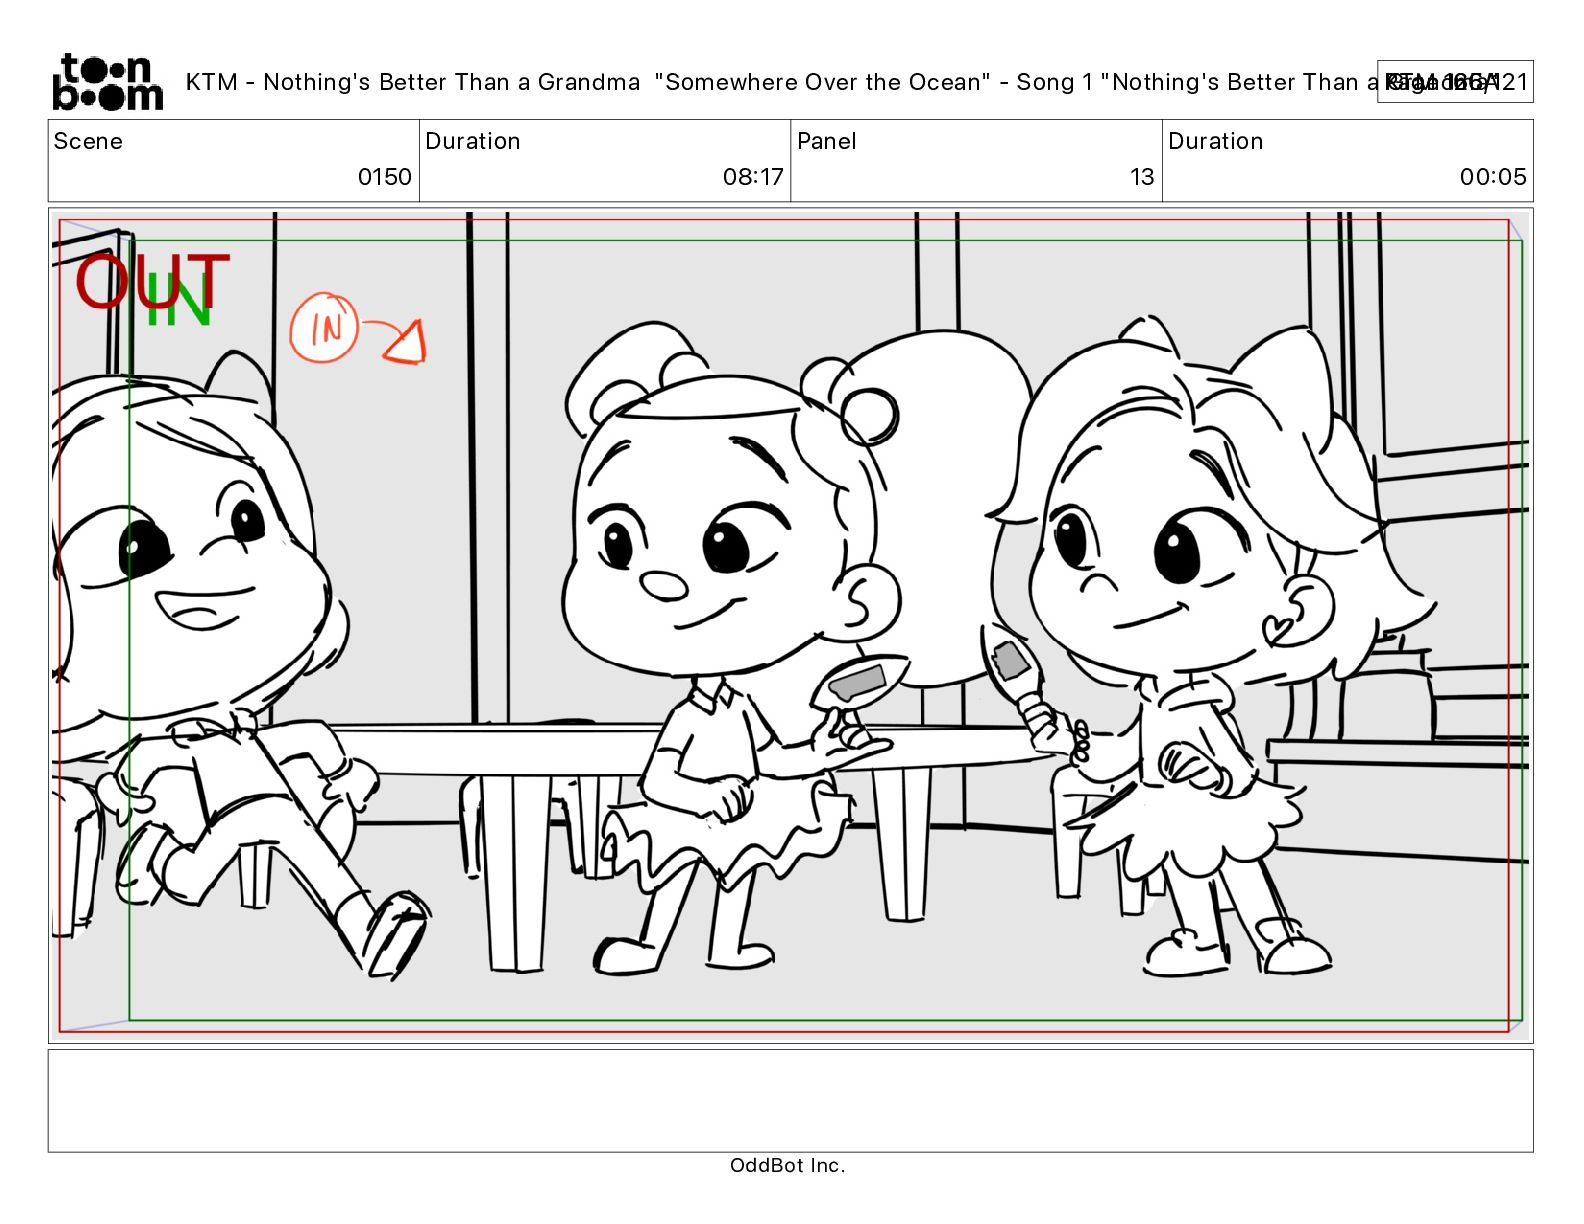Click the 'Panel' header label
Screen dimensions: 1584x1224
[x=827, y=141]
